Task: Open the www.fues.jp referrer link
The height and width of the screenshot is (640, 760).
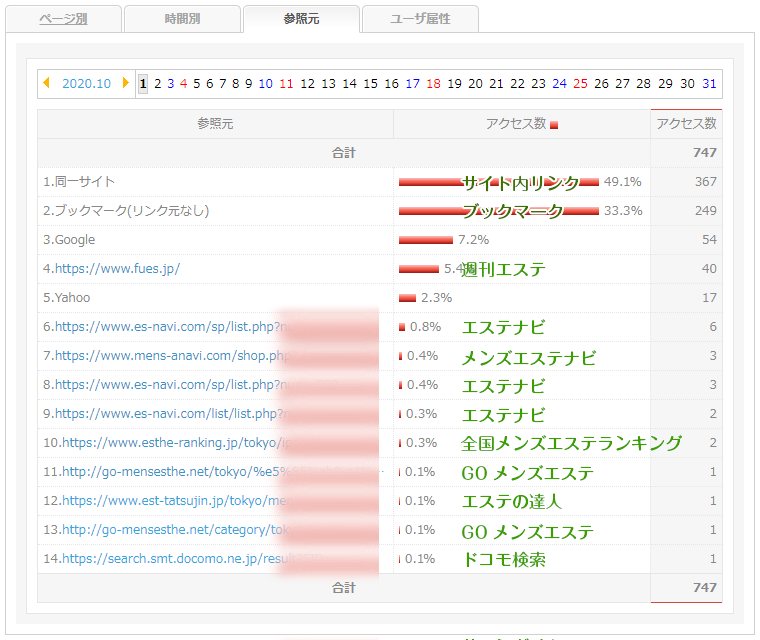Action: point(117,269)
